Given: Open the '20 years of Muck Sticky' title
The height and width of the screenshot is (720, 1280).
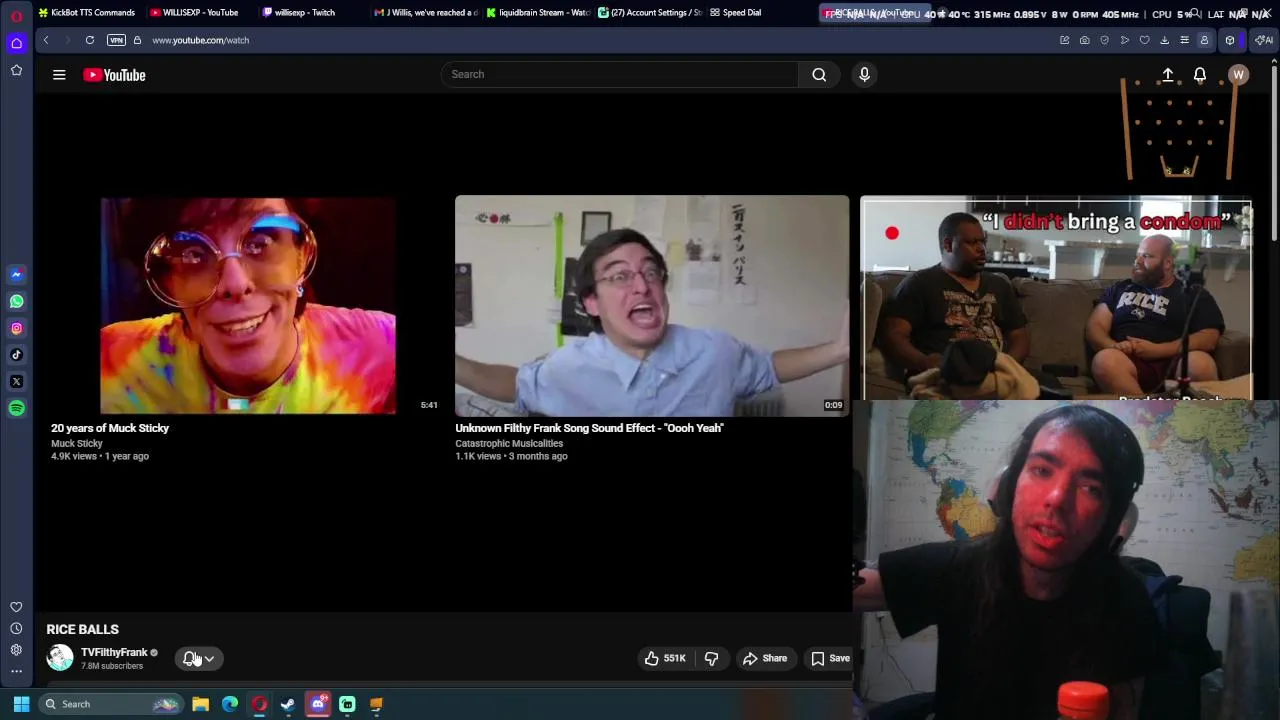Looking at the screenshot, I should click(110, 428).
